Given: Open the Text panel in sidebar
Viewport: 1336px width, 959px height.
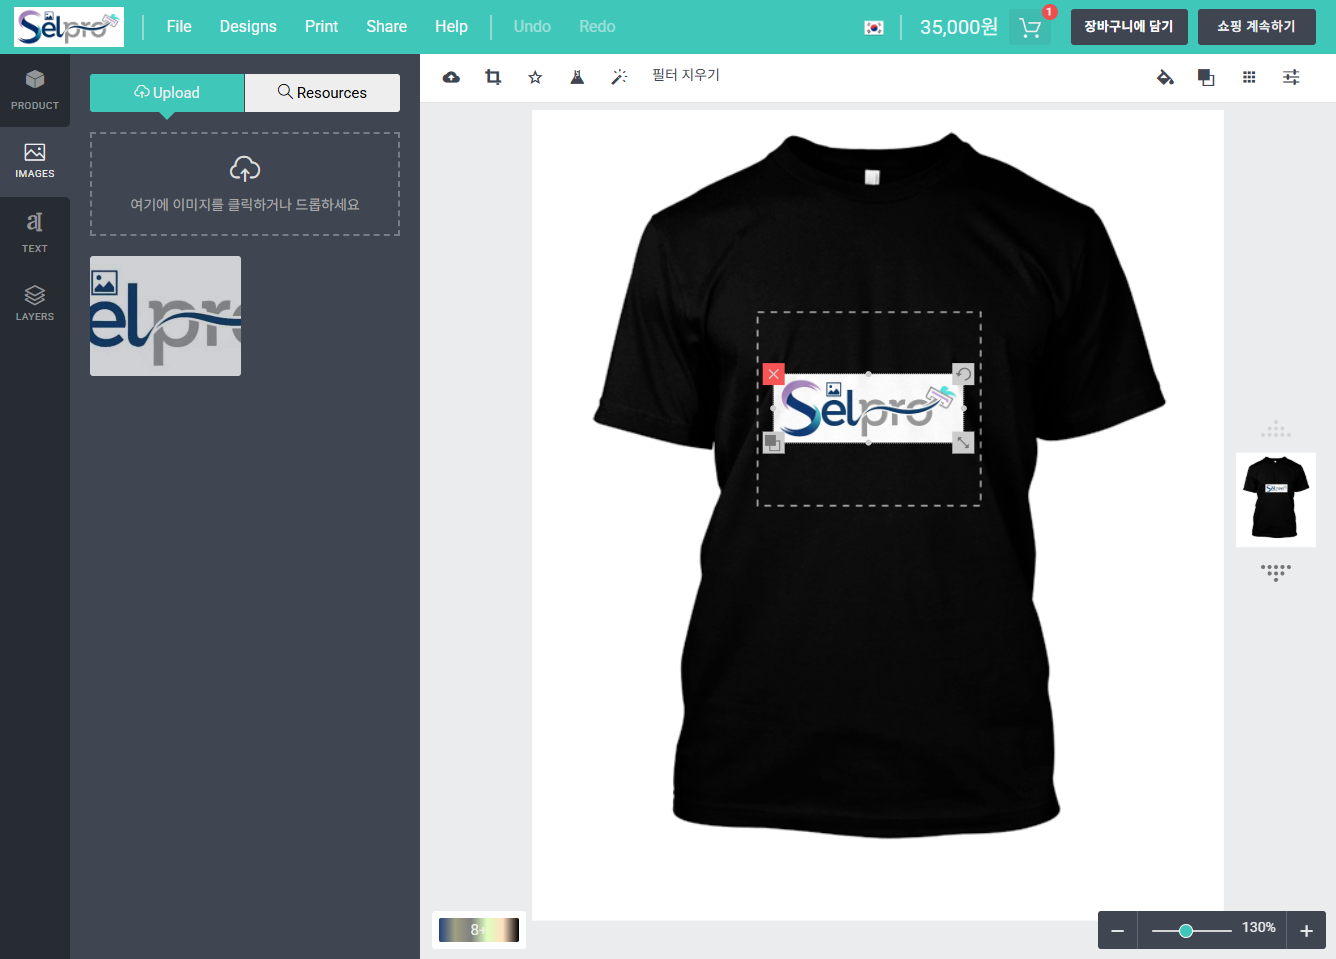Looking at the screenshot, I should coord(35,232).
